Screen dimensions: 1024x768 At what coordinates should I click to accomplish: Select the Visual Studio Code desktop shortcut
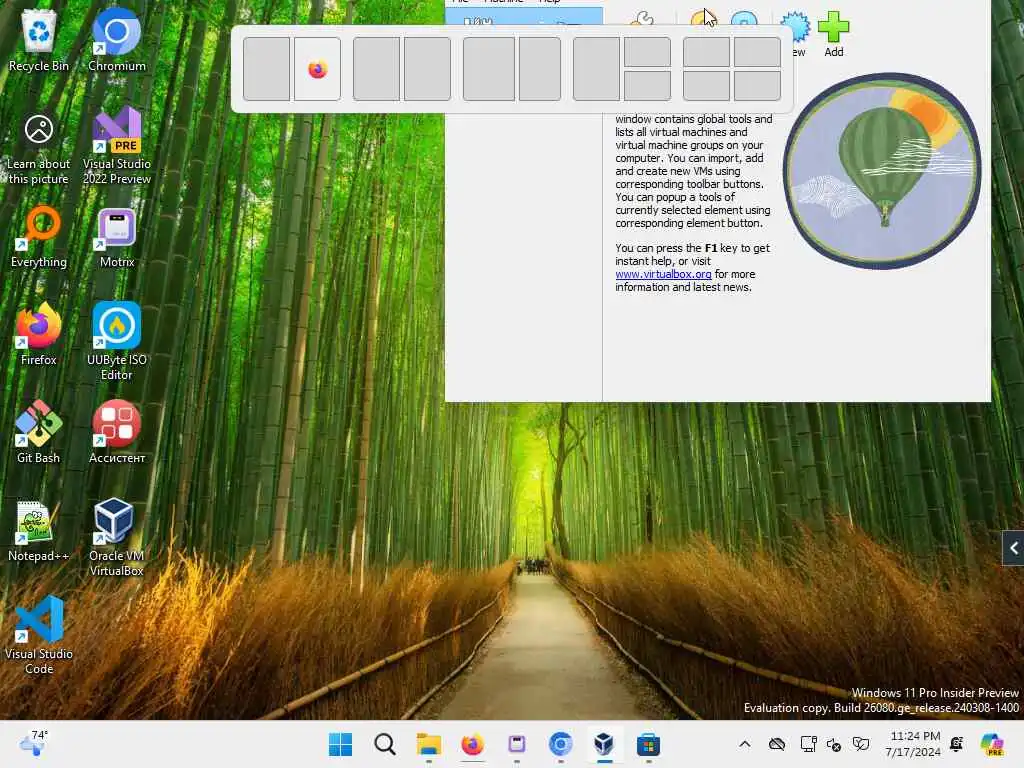39,635
